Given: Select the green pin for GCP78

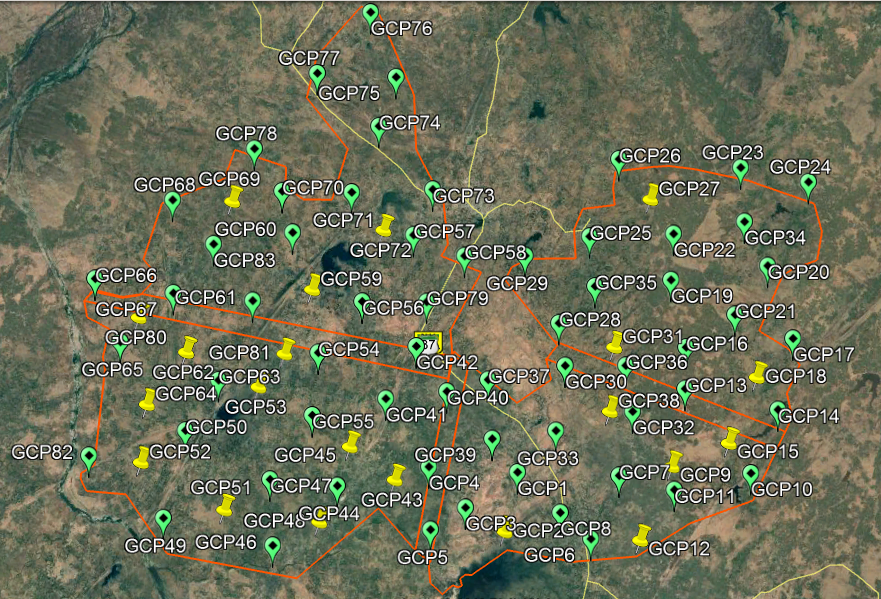Looking at the screenshot, I should coord(253,147).
